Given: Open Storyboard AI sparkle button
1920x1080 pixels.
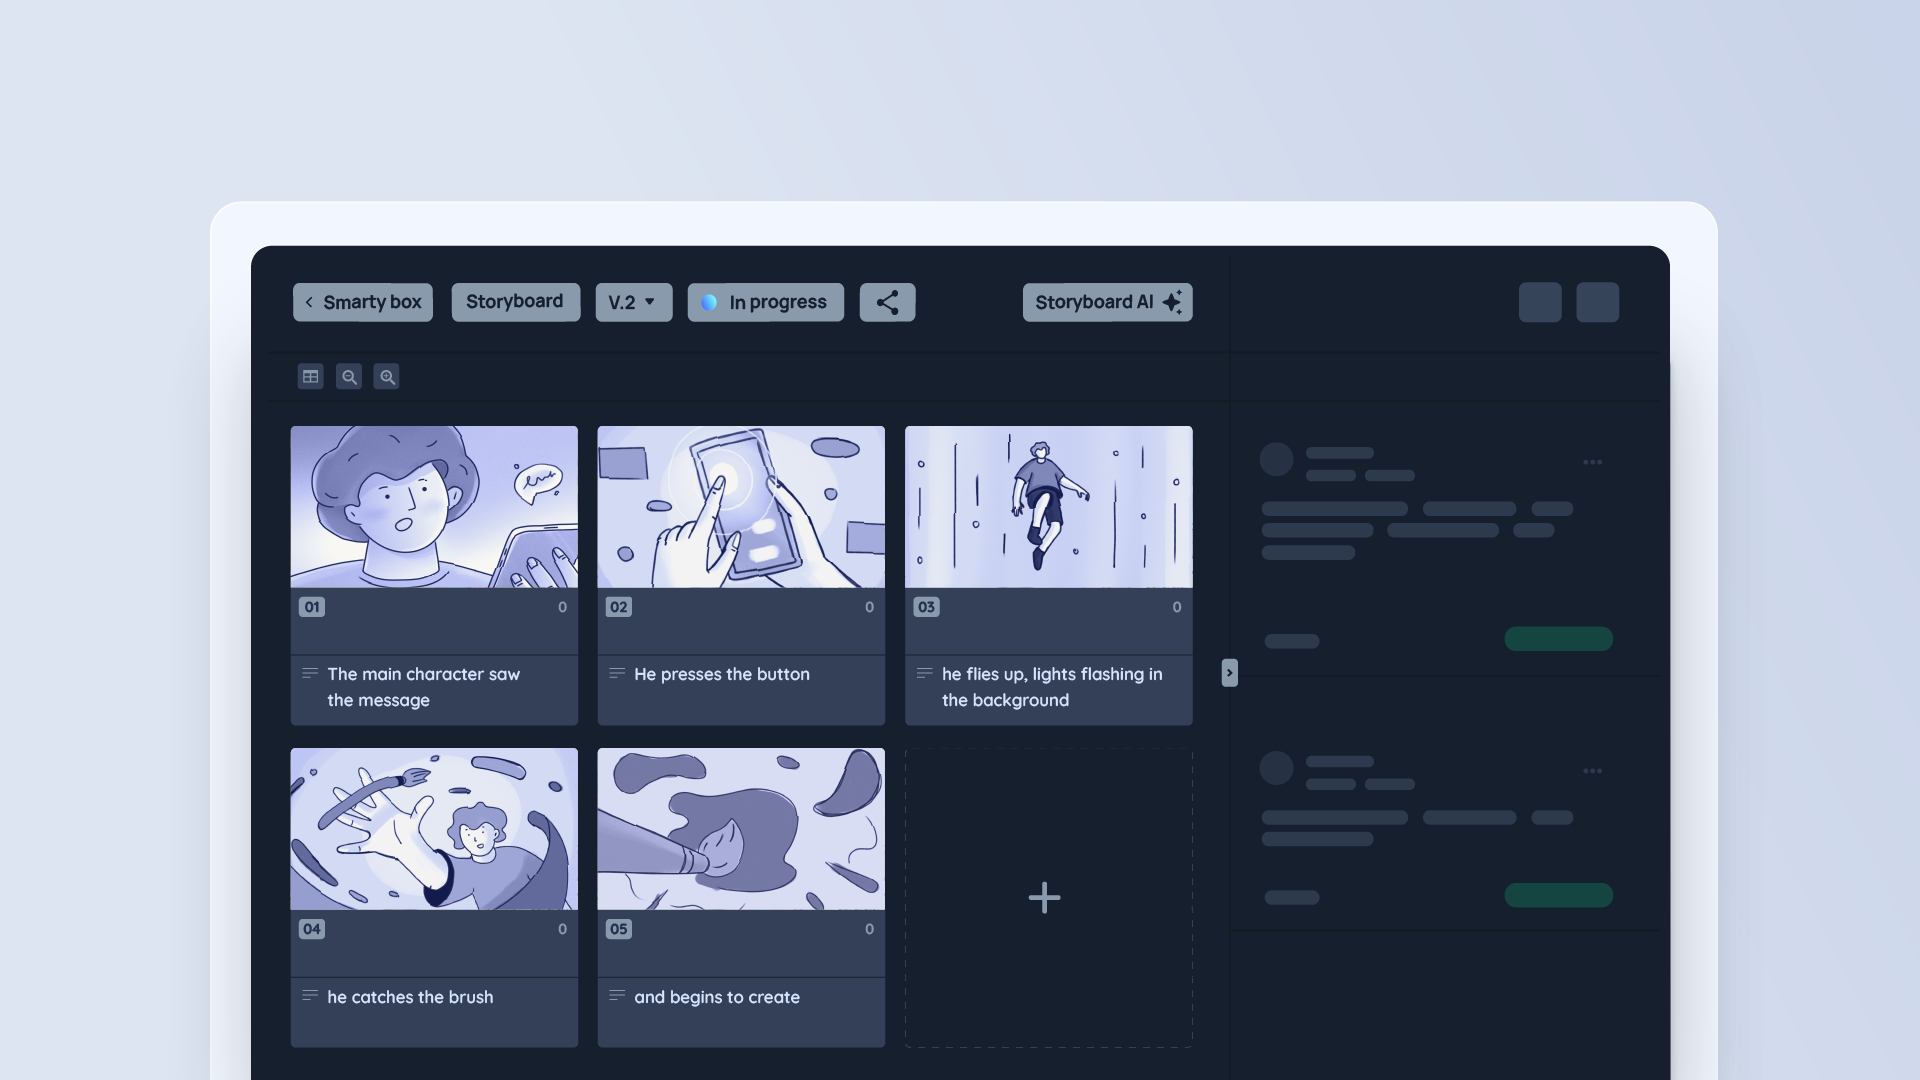Looking at the screenshot, I should pyautogui.click(x=1107, y=302).
